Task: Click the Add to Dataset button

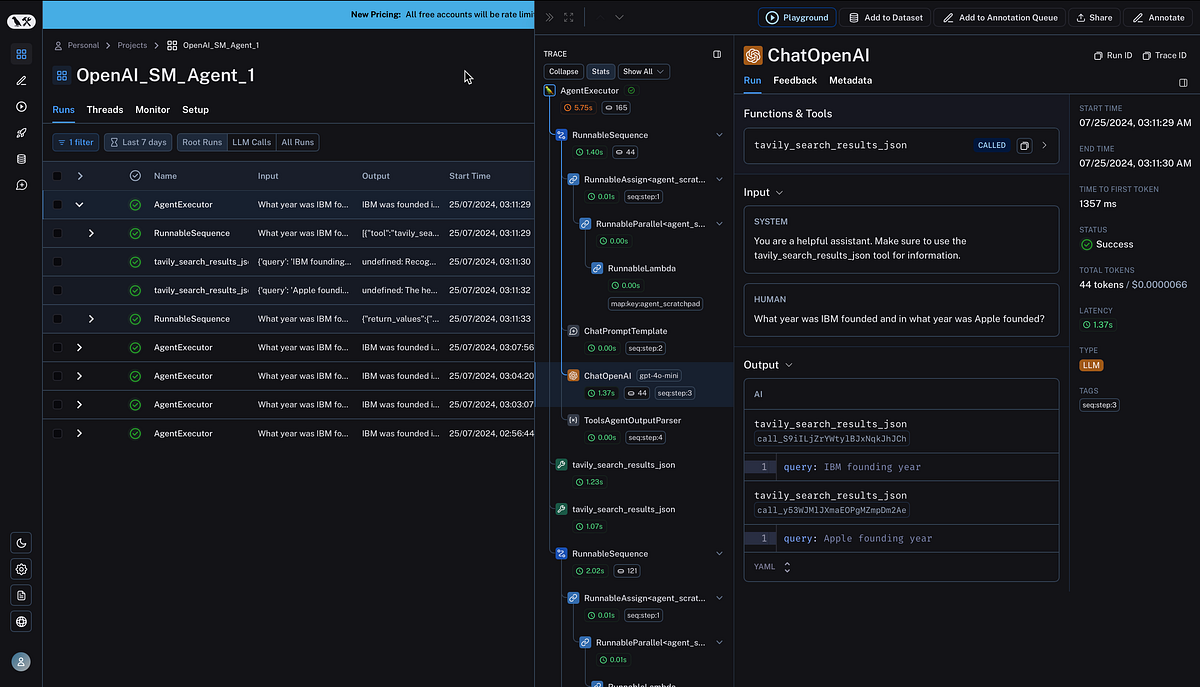Action: click(x=885, y=17)
